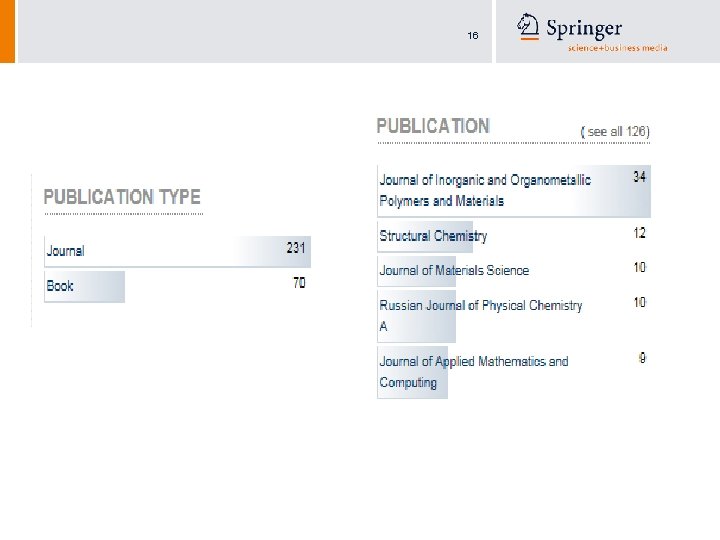
Task: Click the Springer horse logo icon
Action: pyautogui.click(x=529, y=27)
